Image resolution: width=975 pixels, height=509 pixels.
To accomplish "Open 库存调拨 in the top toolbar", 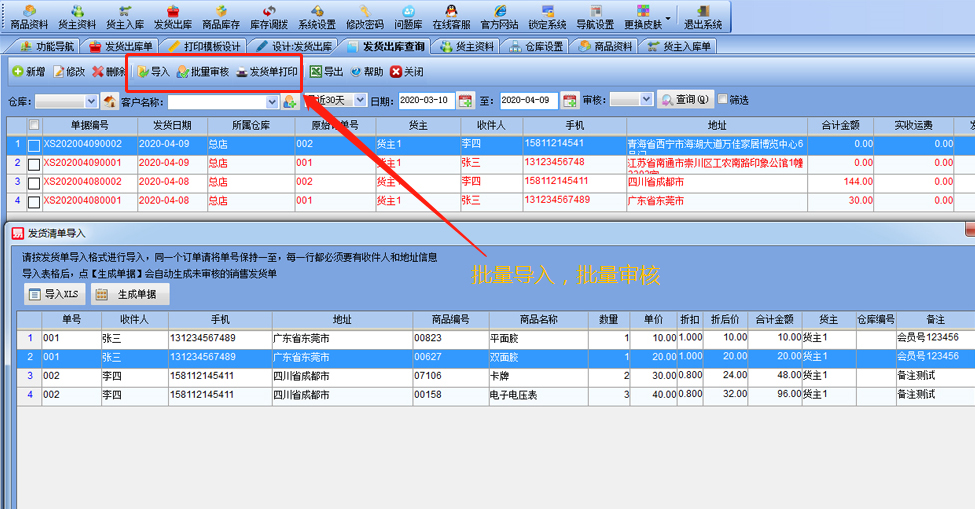I will tap(268, 16).
